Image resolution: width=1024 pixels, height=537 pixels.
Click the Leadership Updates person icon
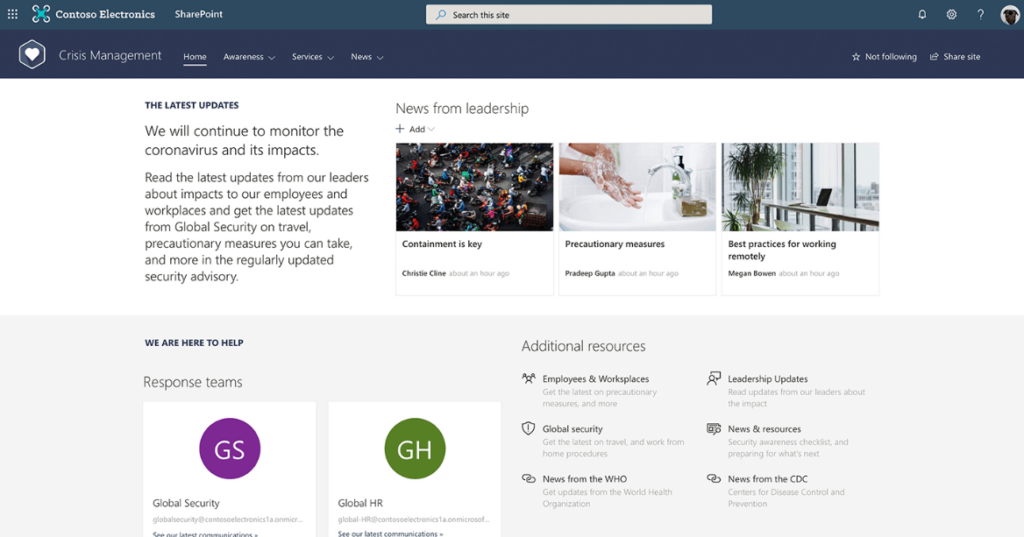(714, 378)
